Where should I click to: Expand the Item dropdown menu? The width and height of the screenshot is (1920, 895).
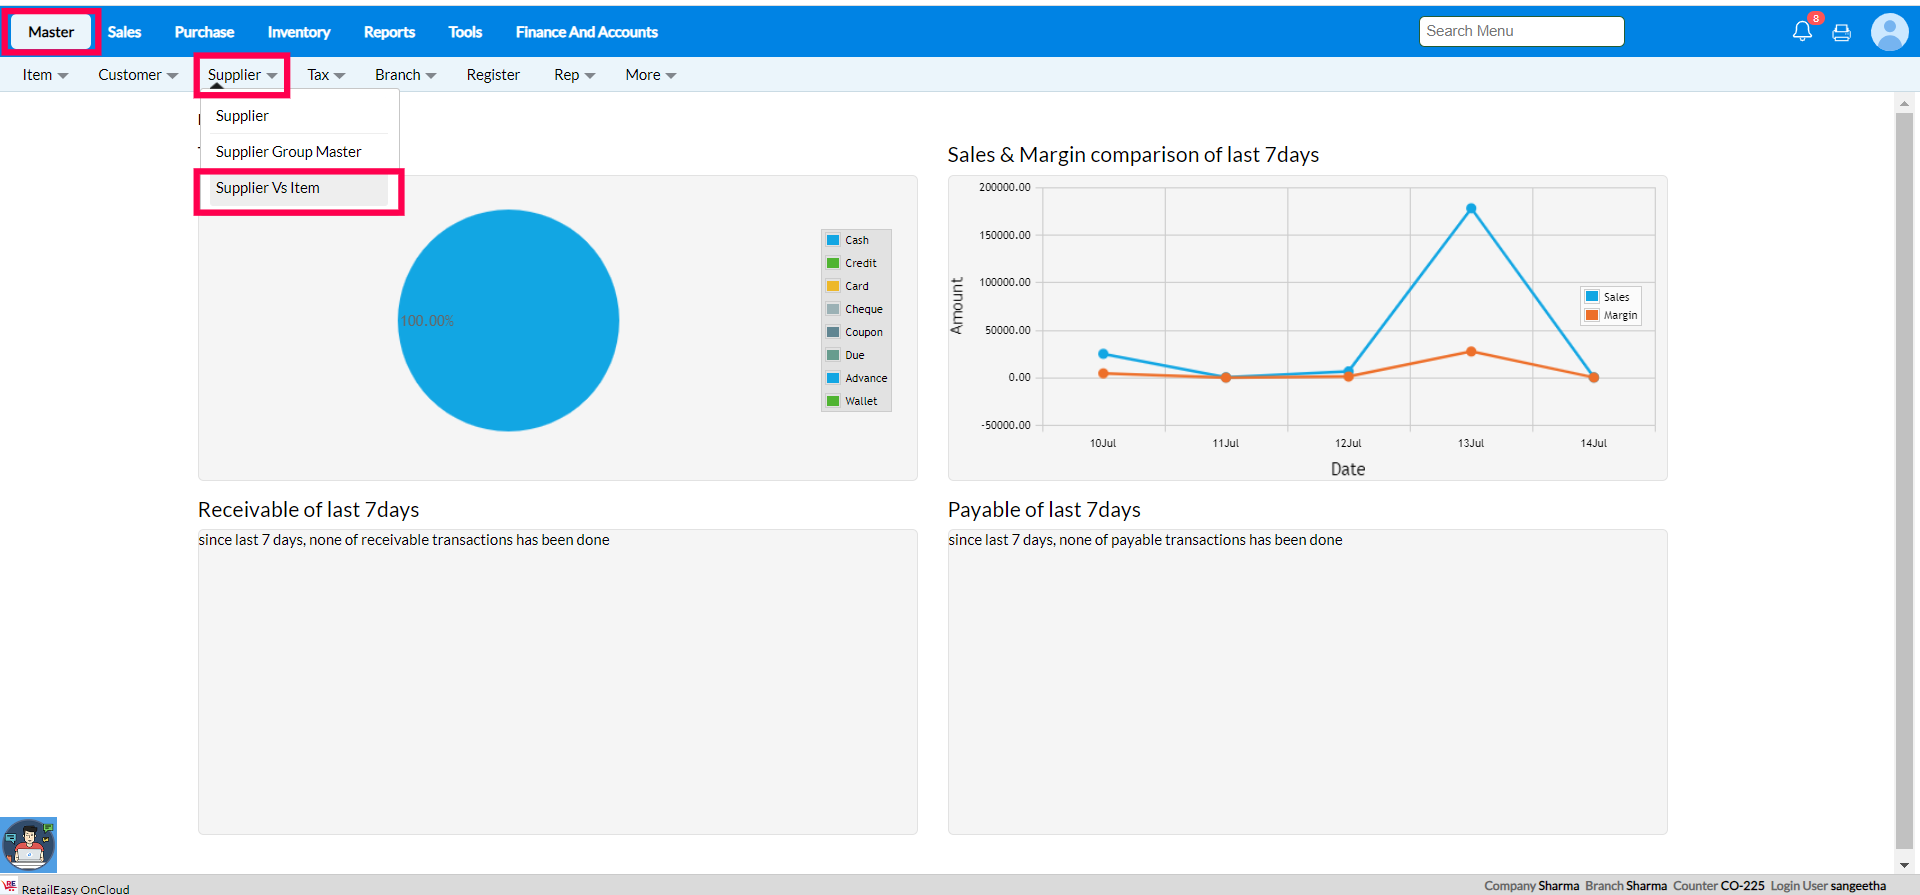[x=45, y=75]
